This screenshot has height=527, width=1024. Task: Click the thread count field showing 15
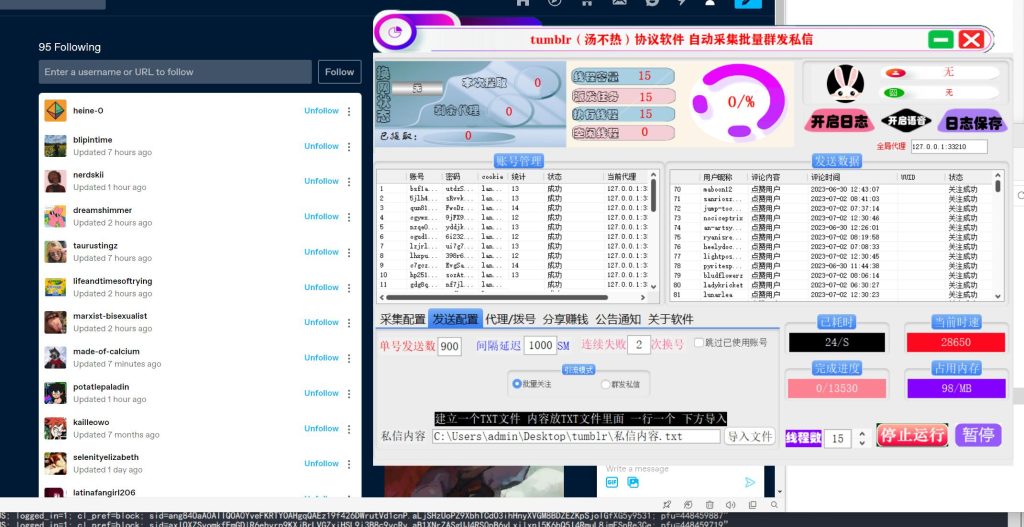pyautogui.click(x=840, y=438)
